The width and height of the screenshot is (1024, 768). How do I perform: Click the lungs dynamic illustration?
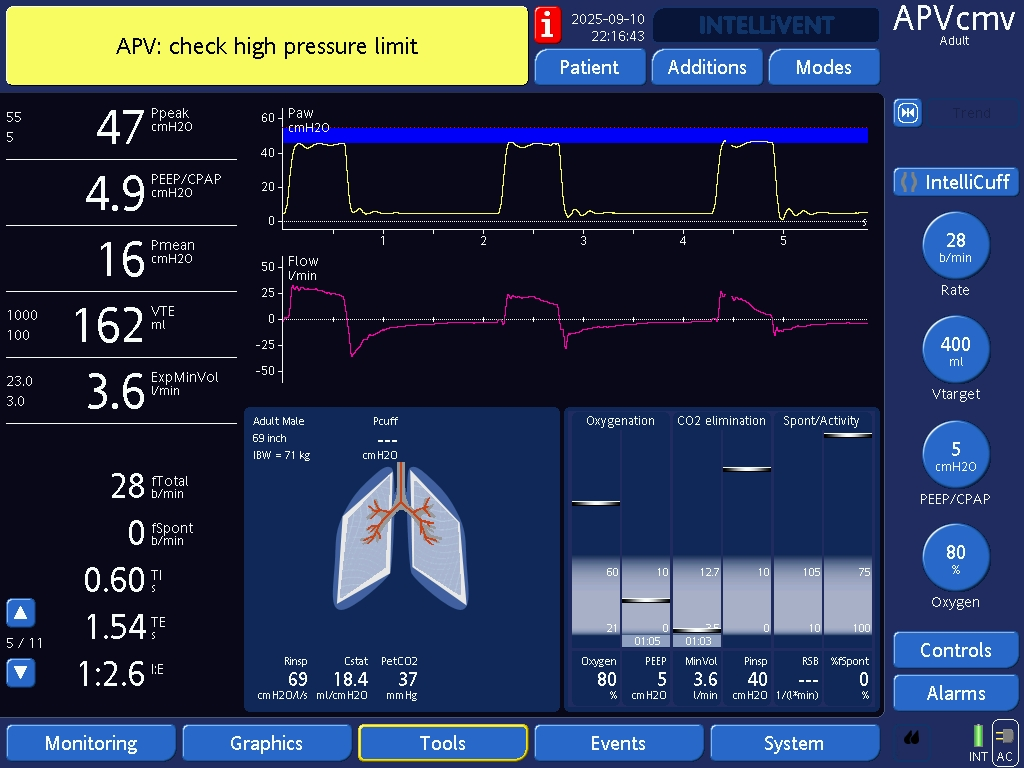click(x=400, y=535)
